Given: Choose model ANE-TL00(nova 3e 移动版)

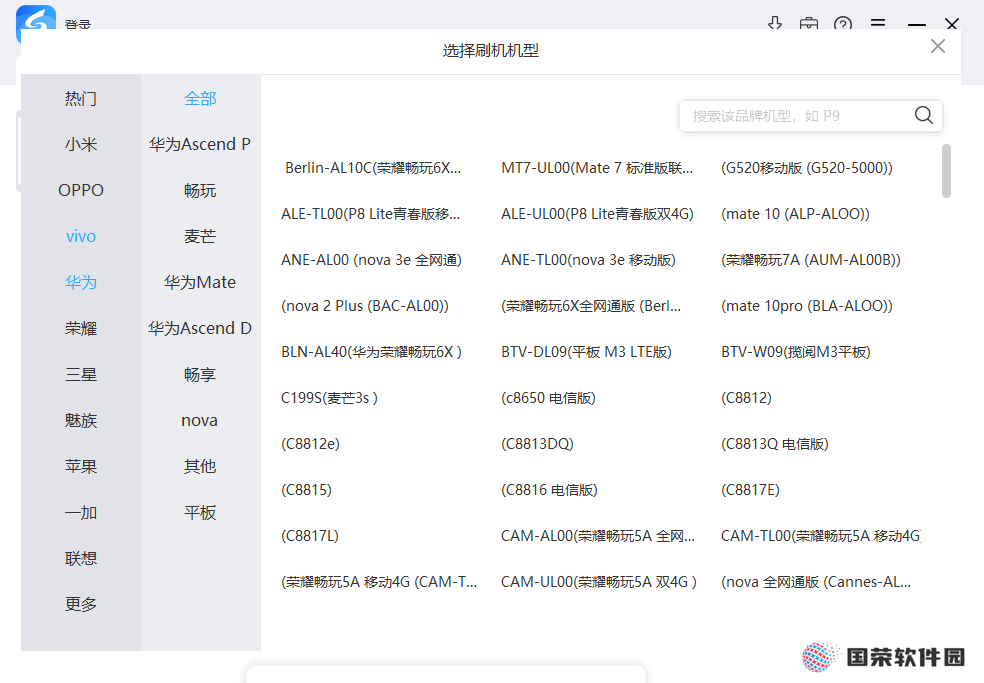Looking at the screenshot, I should [588, 260].
